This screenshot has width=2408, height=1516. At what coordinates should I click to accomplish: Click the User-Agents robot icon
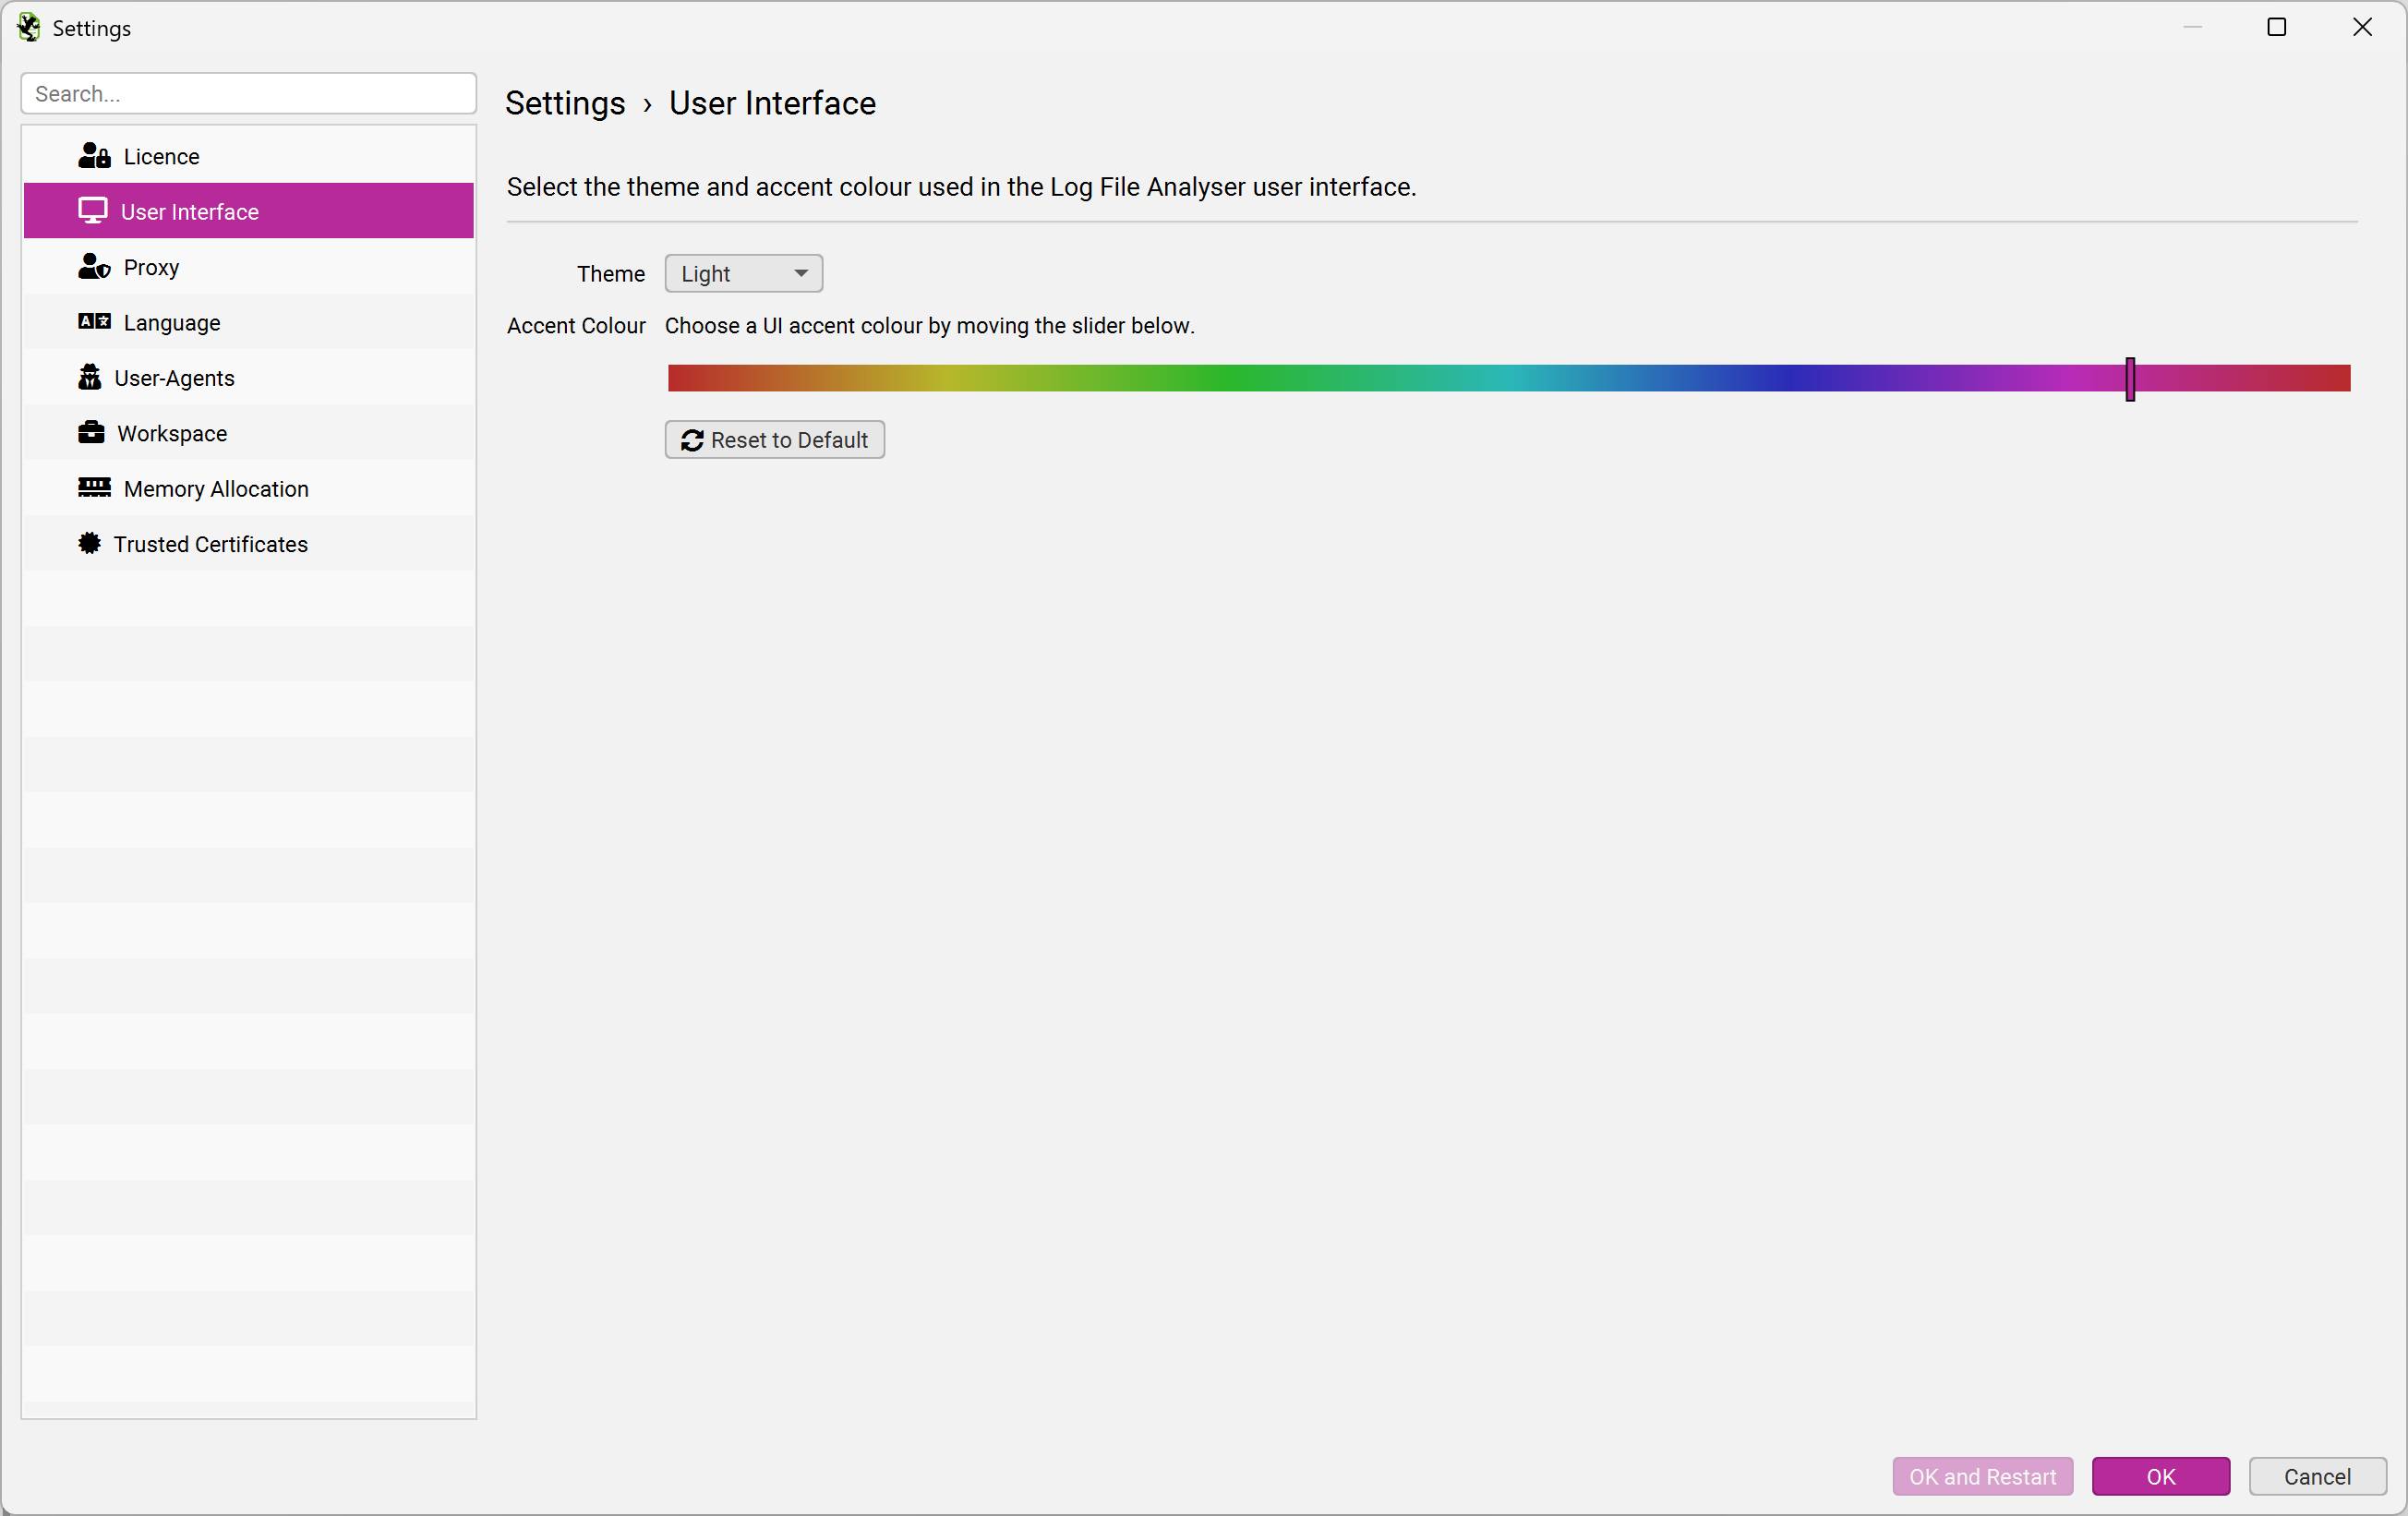tap(90, 377)
